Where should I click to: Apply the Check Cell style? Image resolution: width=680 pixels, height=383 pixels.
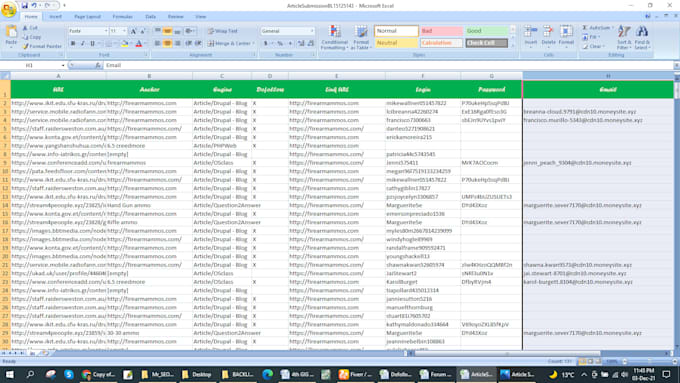coord(486,43)
